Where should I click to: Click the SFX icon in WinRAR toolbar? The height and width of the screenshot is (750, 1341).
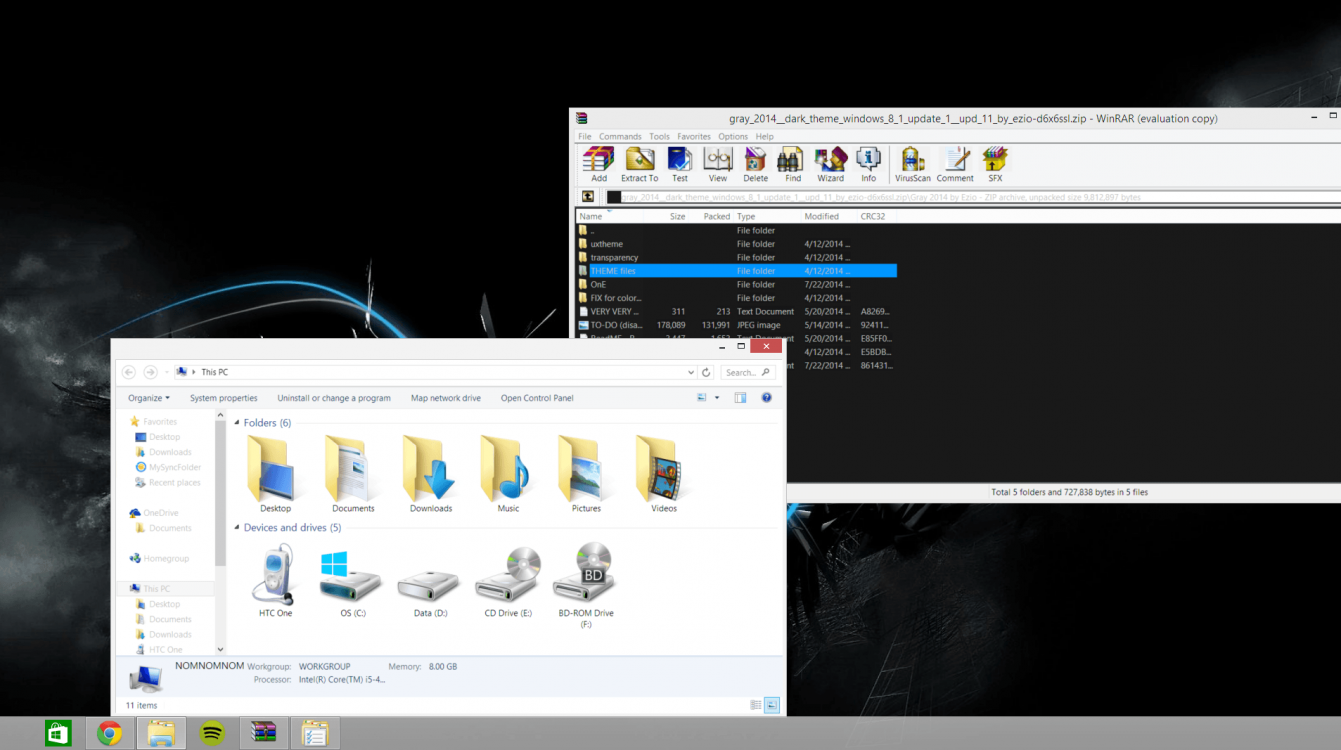[x=994, y=164]
